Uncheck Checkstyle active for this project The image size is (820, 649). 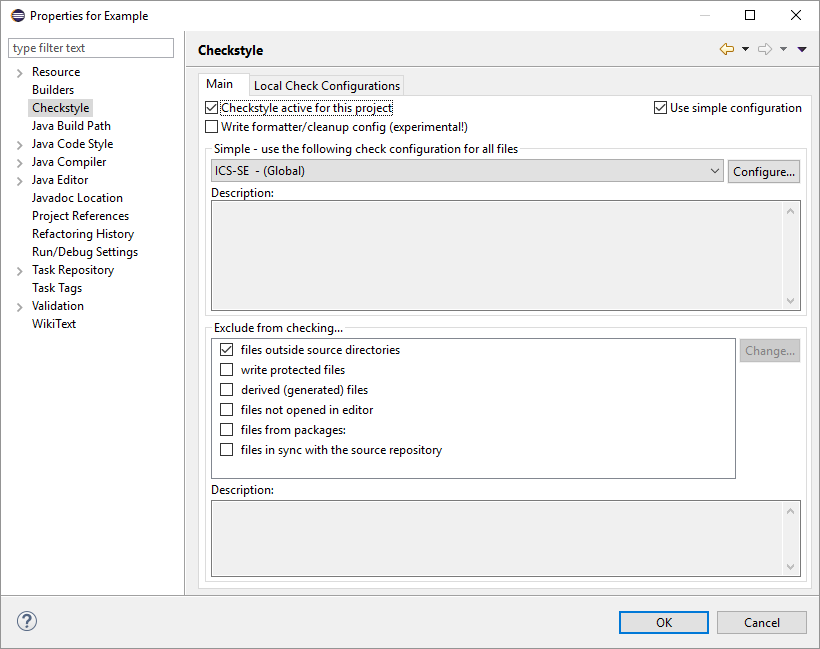pyautogui.click(x=211, y=108)
